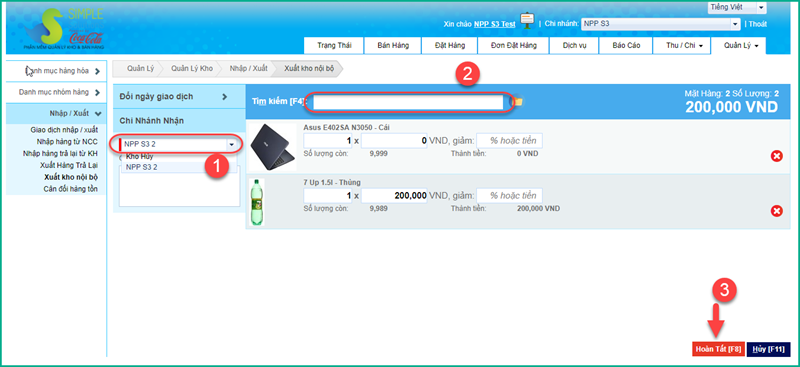The width and height of the screenshot is (800, 367).
Task: Switch to the Báo Cáo tab
Action: pos(626,45)
